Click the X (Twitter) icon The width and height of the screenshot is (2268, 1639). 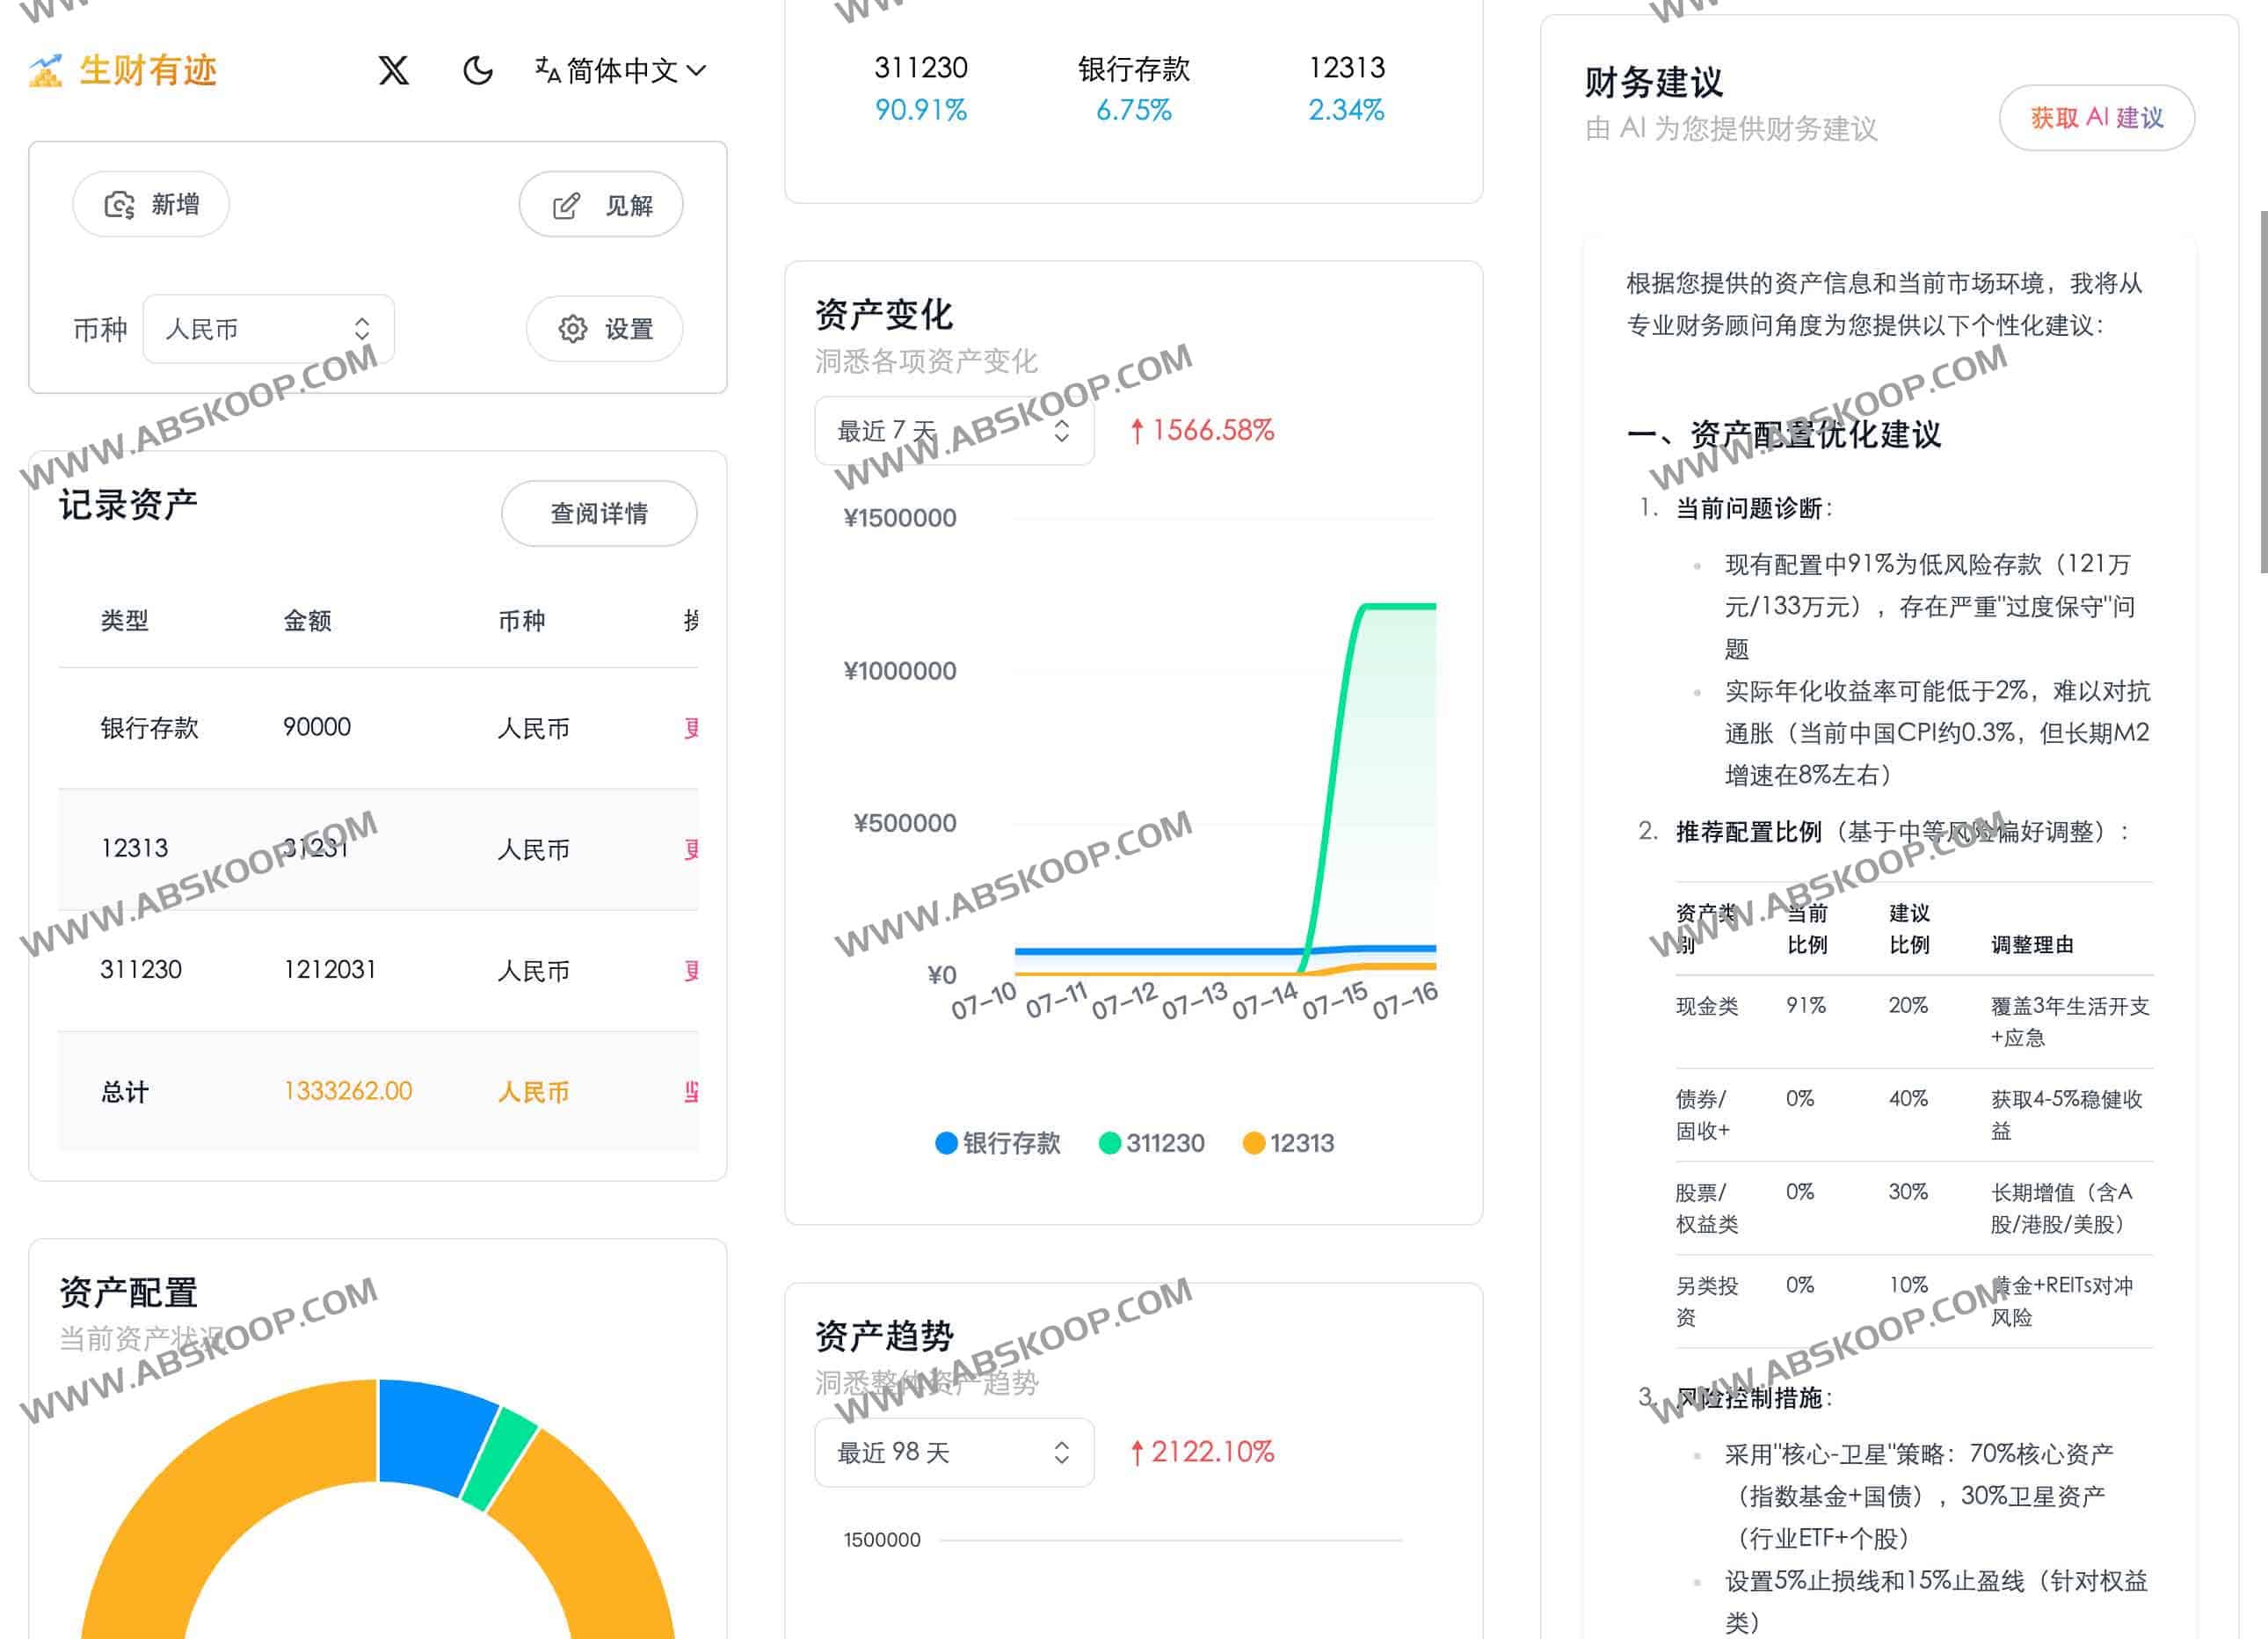[x=393, y=70]
